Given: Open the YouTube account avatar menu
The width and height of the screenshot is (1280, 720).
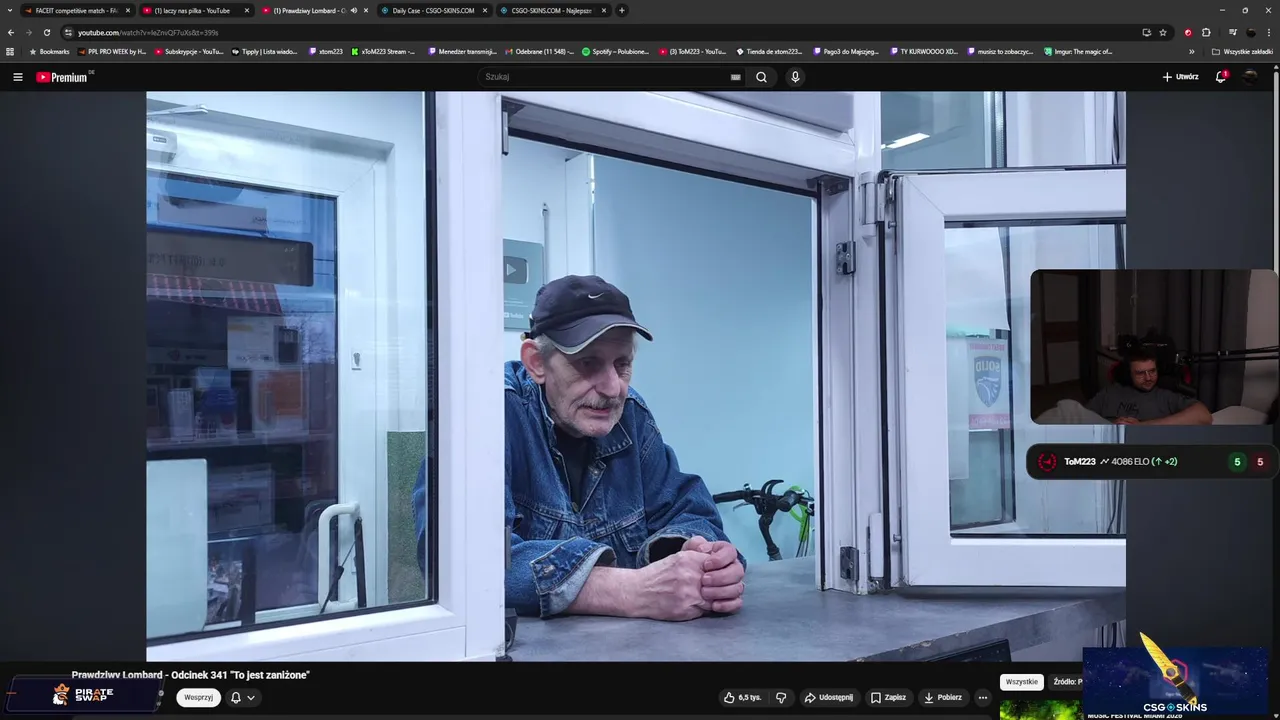Looking at the screenshot, I should [1251, 77].
